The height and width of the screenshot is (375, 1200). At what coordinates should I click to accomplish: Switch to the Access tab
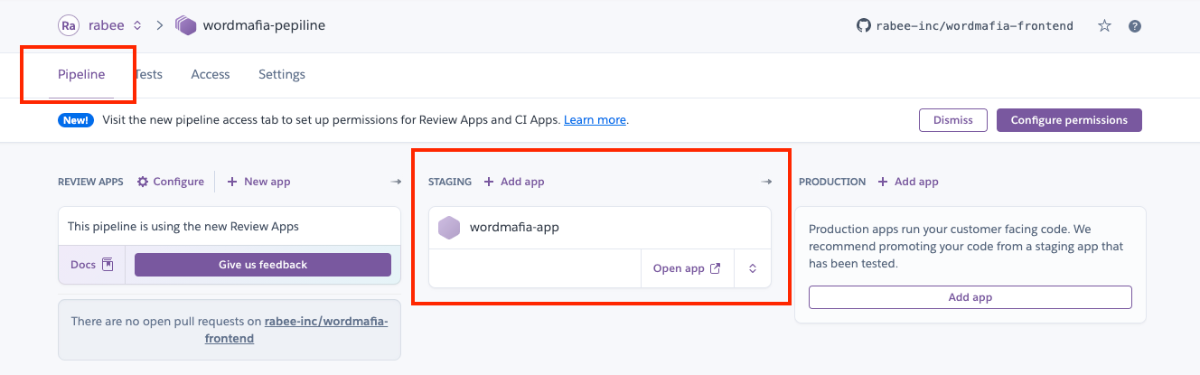pyautogui.click(x=210, y=74)
